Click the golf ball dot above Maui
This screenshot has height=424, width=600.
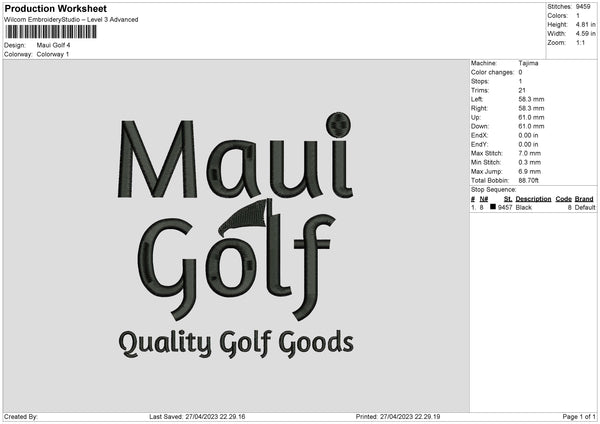(339, 125)
